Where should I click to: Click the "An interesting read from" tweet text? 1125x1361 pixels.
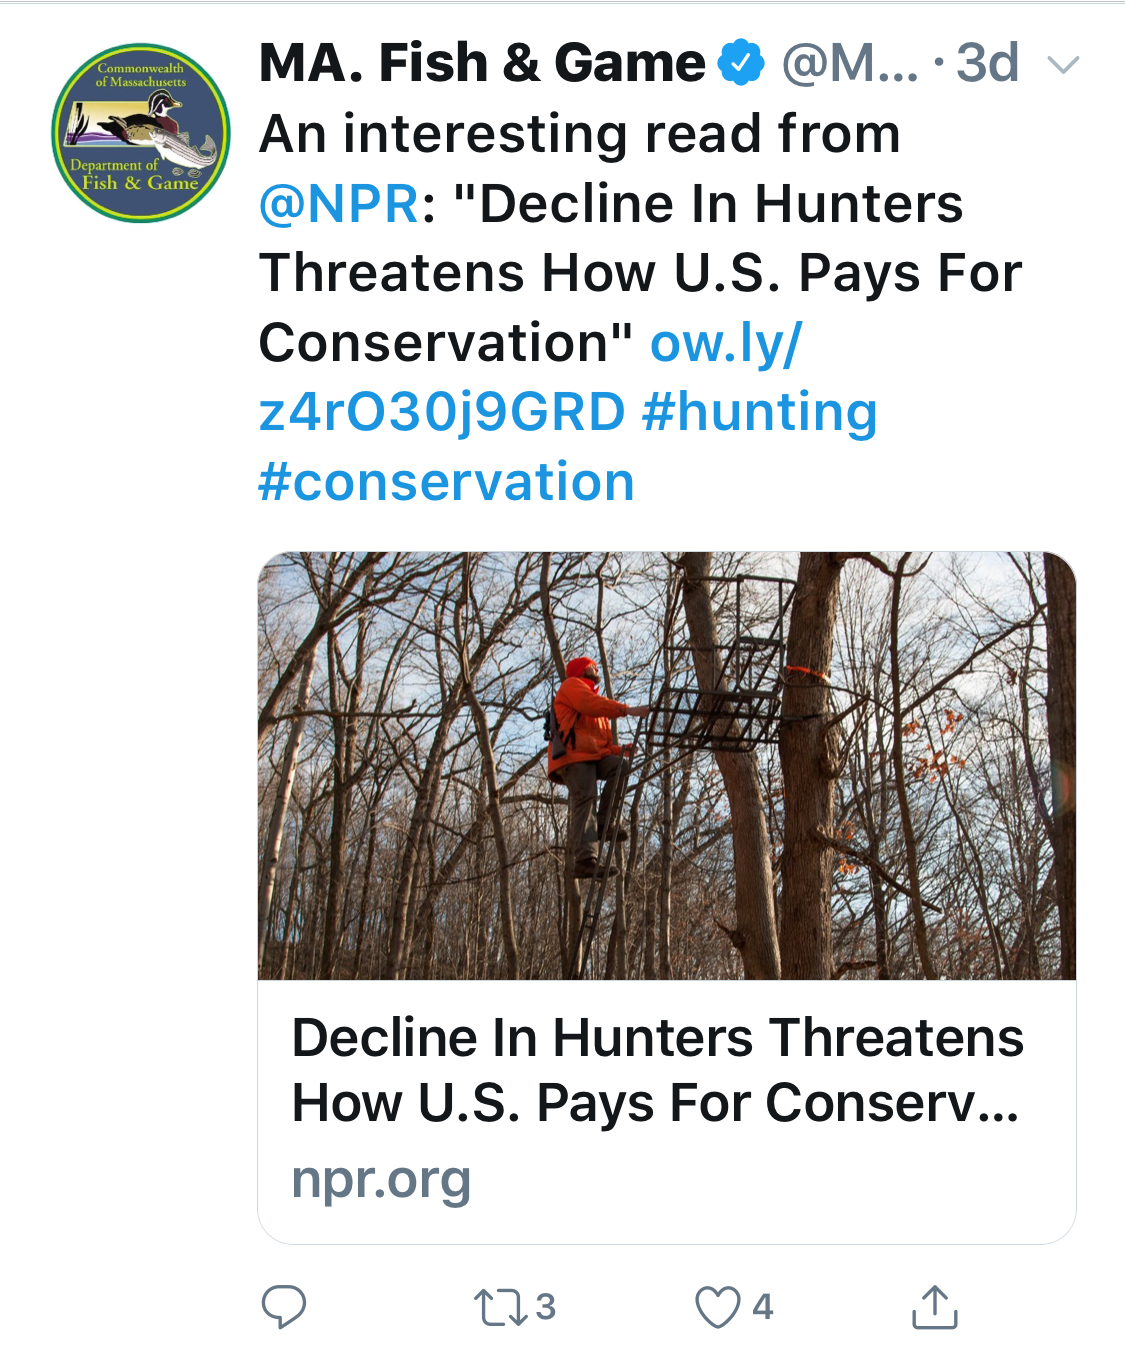[x=580, y=134]
